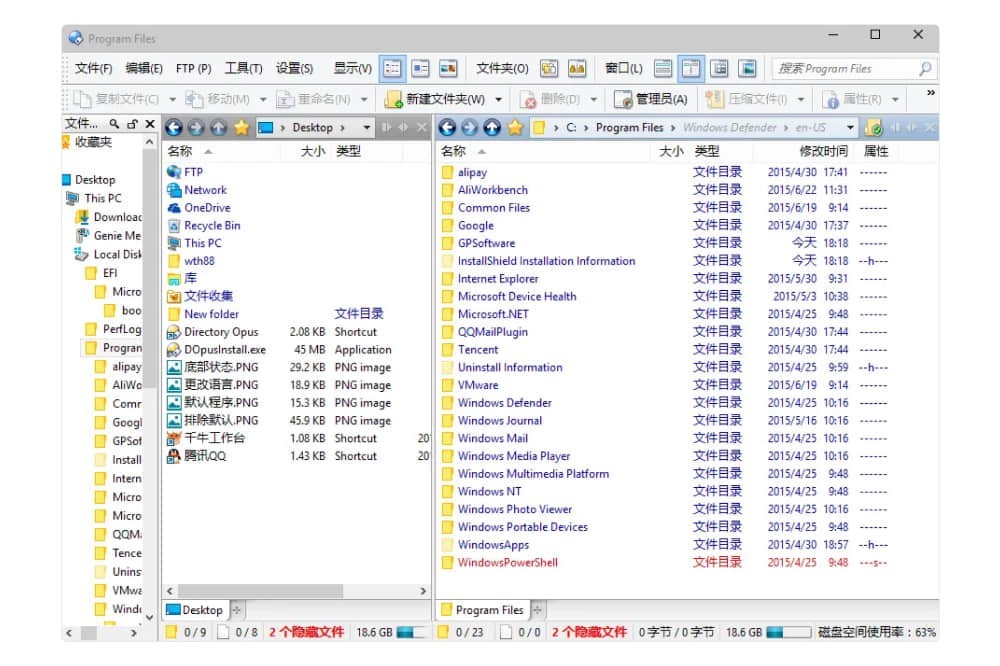Open the FTP (P) menu
Screen dimensions: 1000x666
[193, 68]
